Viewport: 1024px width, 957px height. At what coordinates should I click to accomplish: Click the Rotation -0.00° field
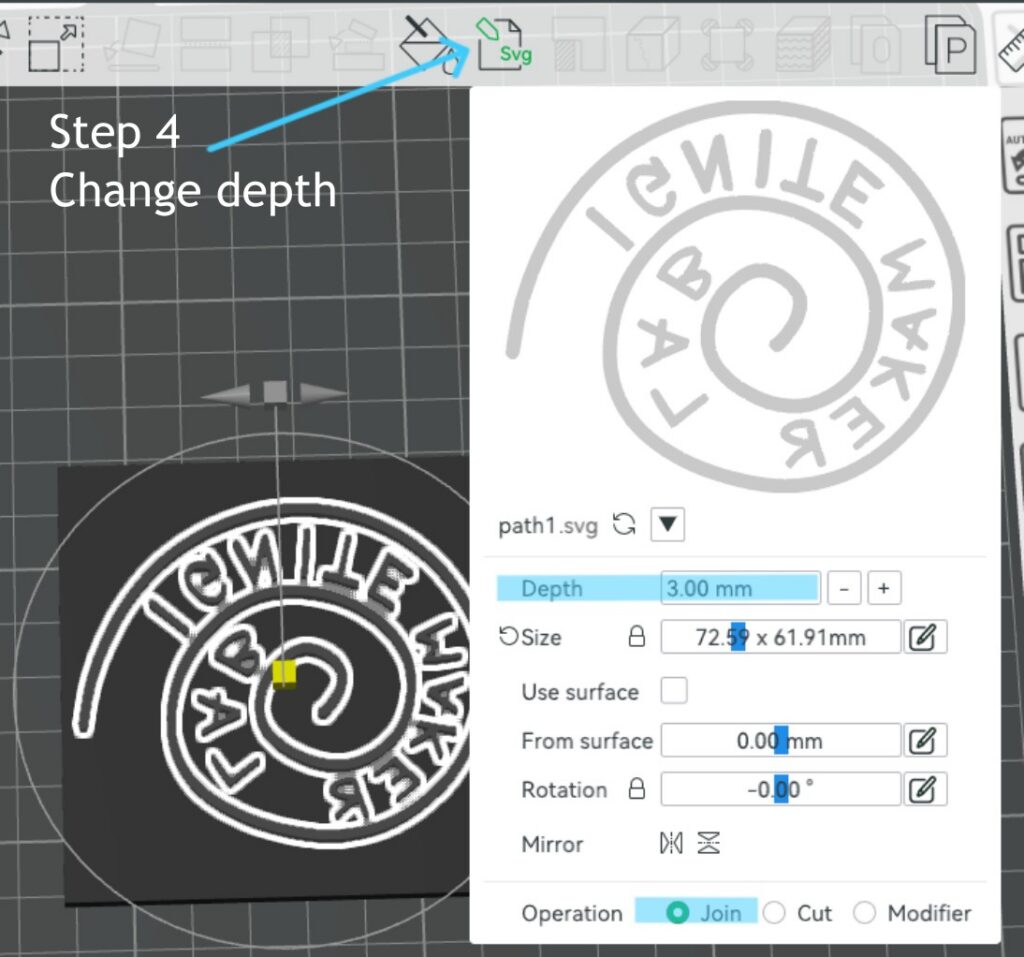780,789
